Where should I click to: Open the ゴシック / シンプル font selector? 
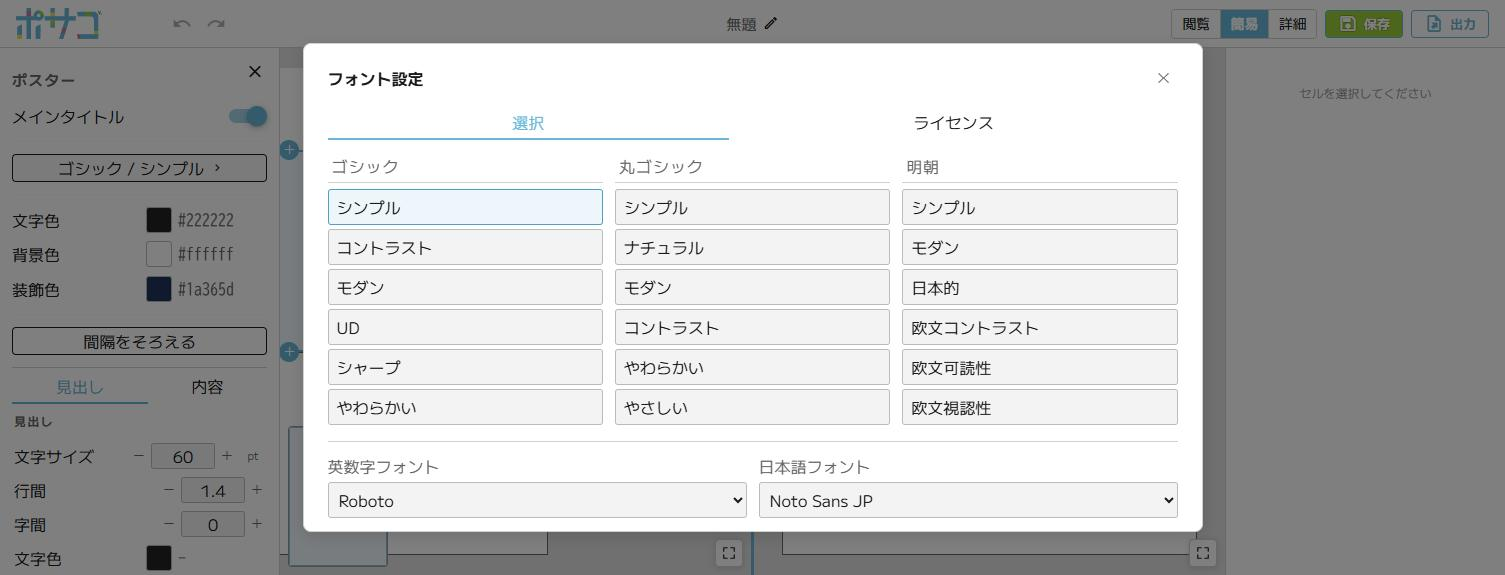click(x=139, y=168)
